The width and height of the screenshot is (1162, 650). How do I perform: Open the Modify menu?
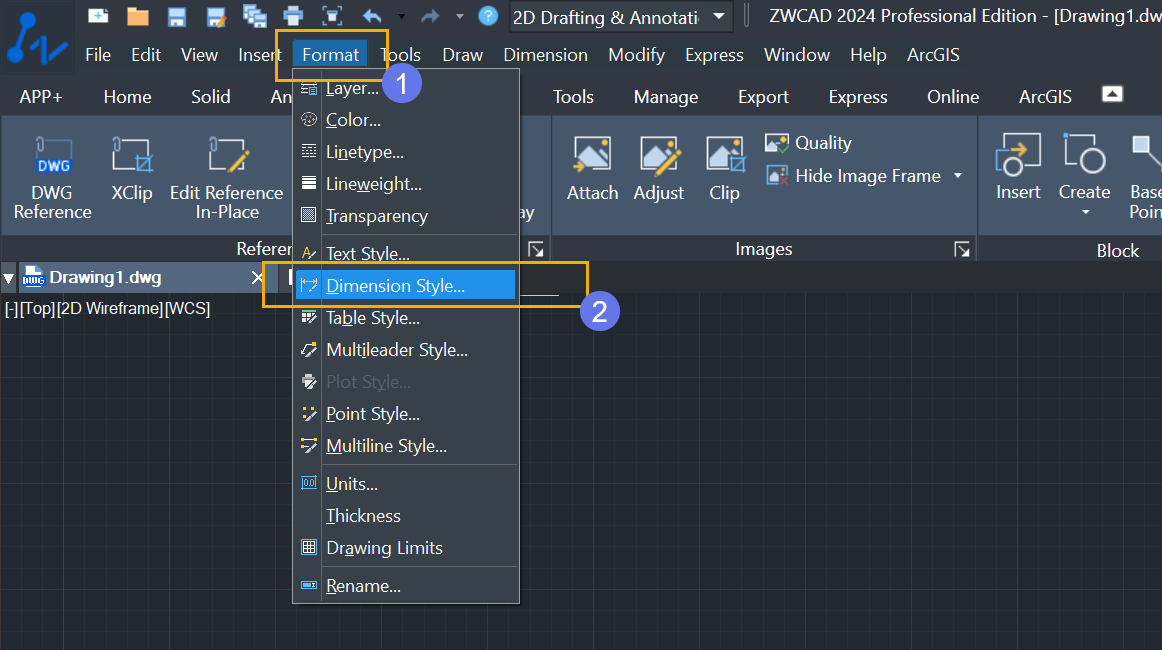637,55
